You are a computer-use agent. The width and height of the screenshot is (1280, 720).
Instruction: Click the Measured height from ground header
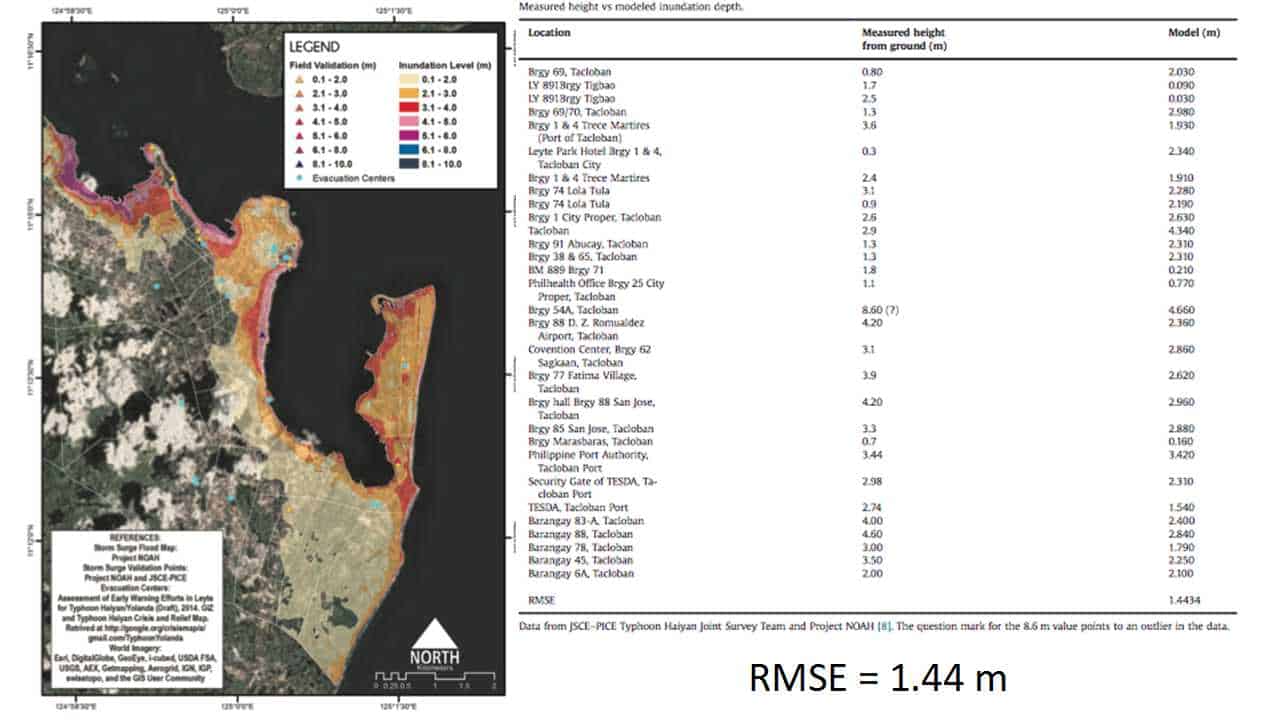pos(903,39)
